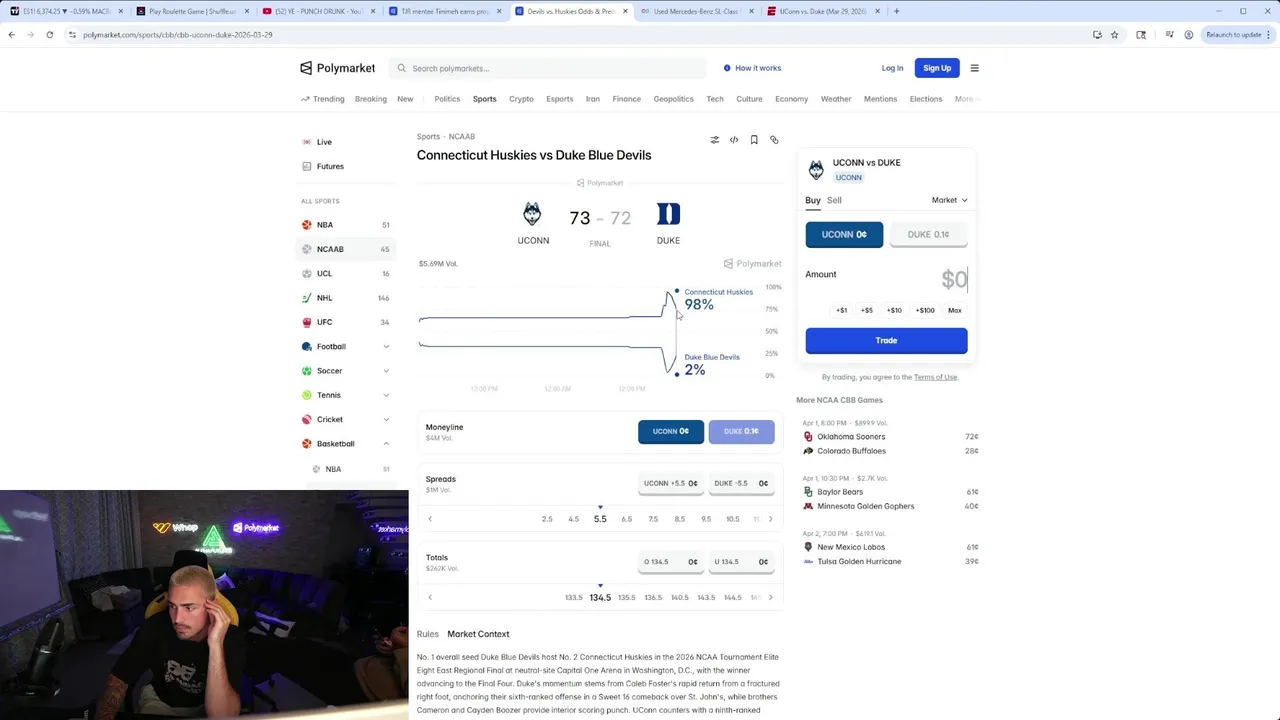The width and height of the screenshot is (1280, 720).
Task: Pick DUKE -5.5 spread option
Action: coord(741,483)
